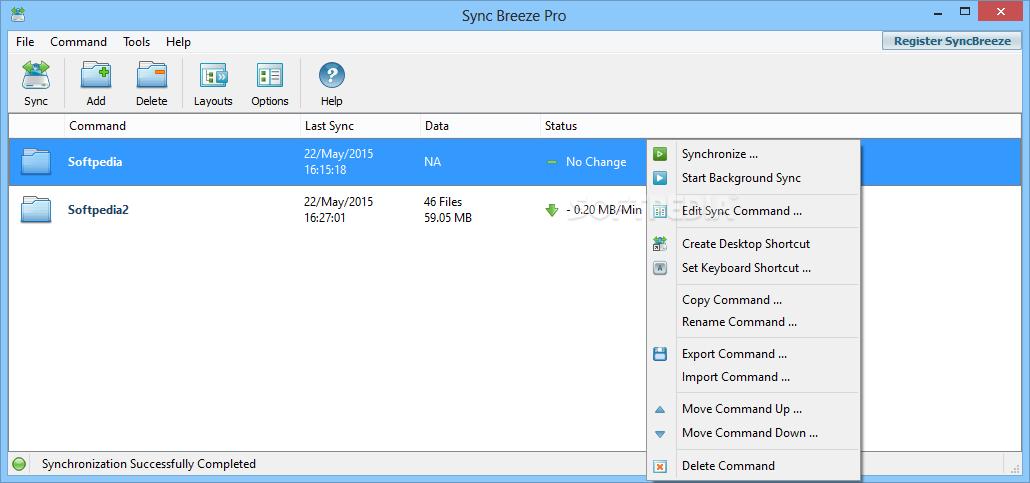The image size is (1030, 483).
Task: Open the Options toolbar icon
Action: [270, 76]
